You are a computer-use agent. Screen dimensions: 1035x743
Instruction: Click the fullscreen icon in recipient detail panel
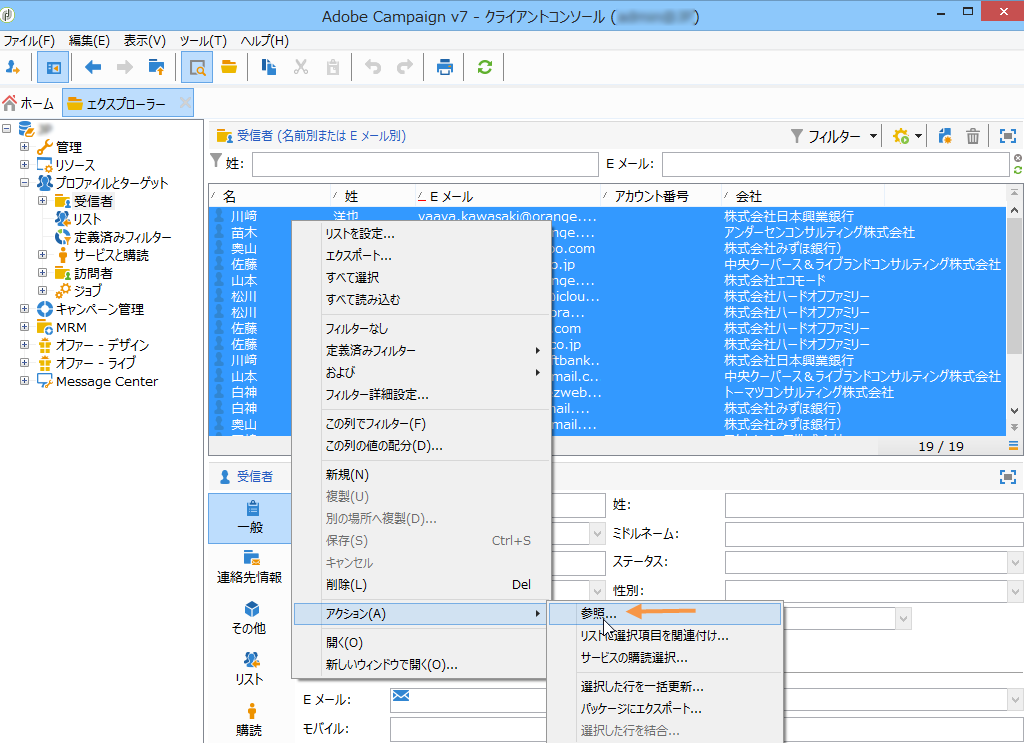click(1008, 477)
